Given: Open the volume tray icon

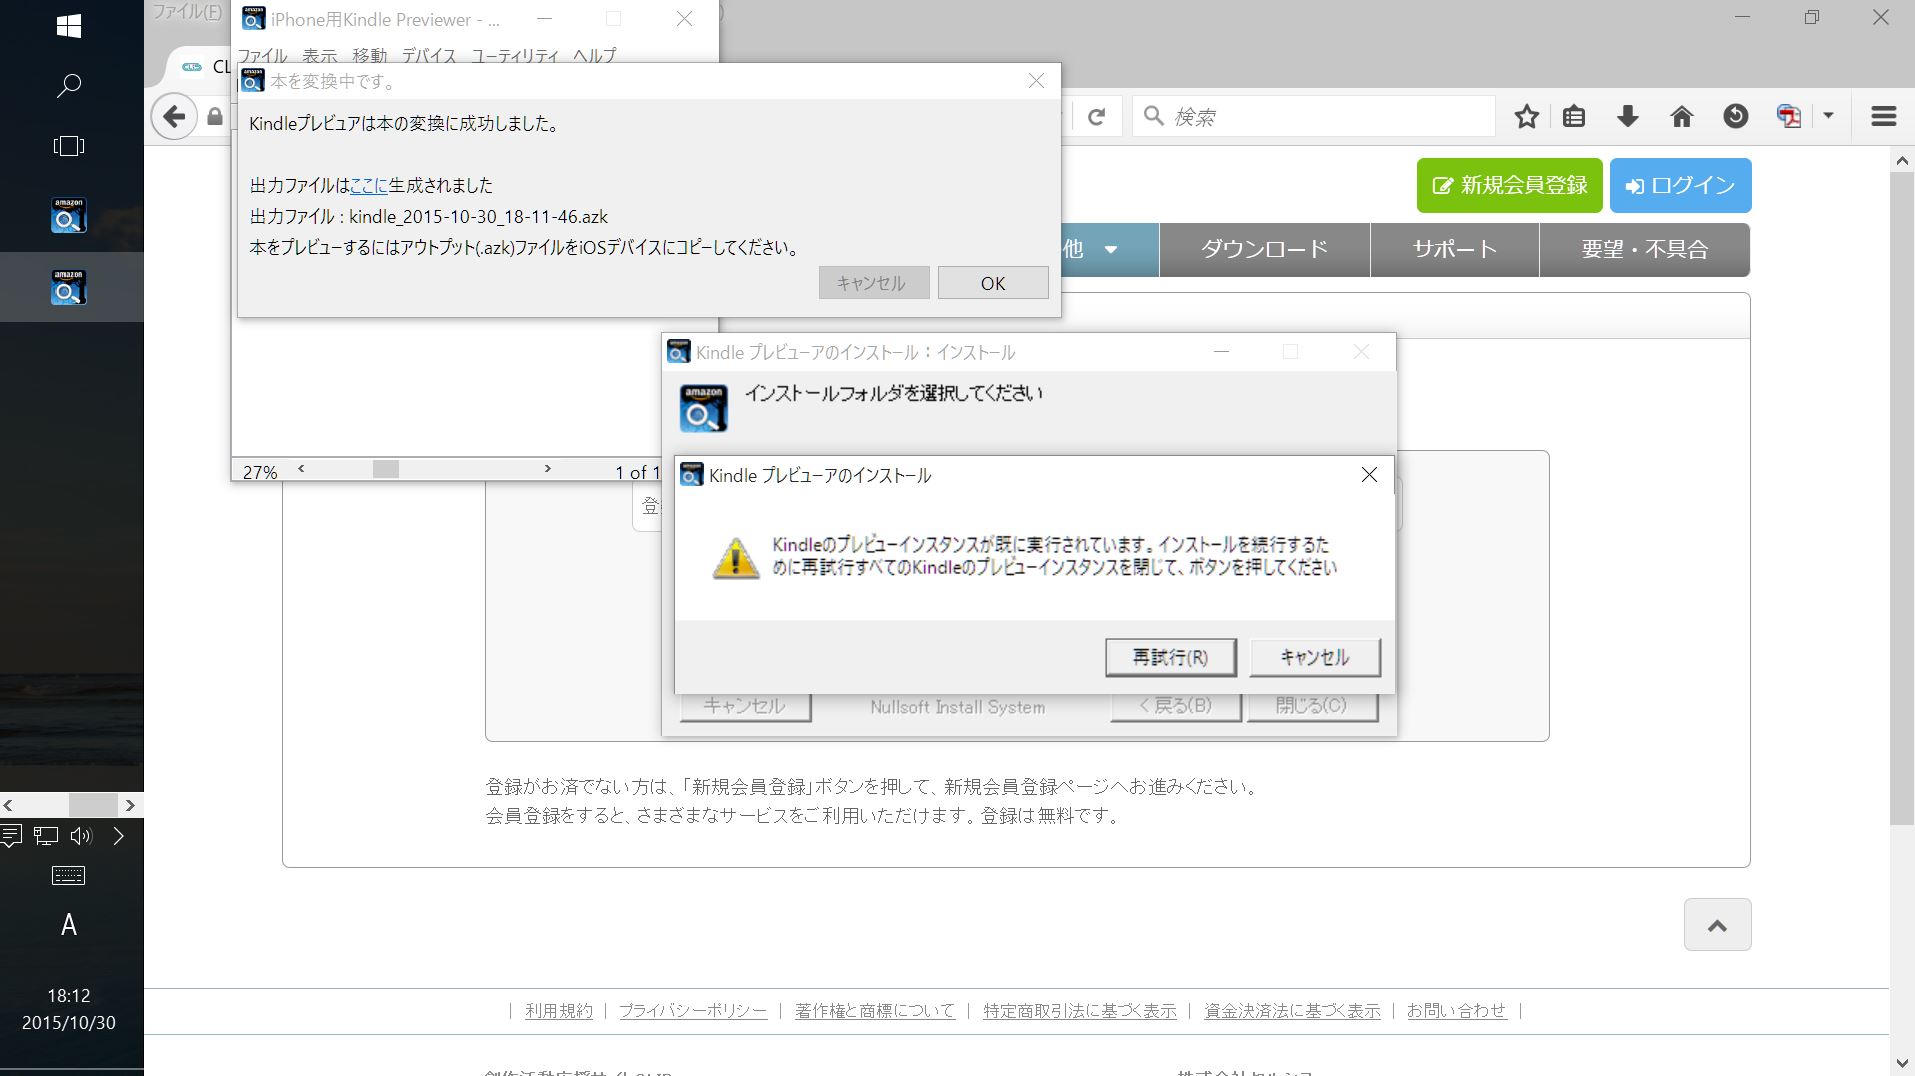Looking at the screenshot, I should point(82,836).
